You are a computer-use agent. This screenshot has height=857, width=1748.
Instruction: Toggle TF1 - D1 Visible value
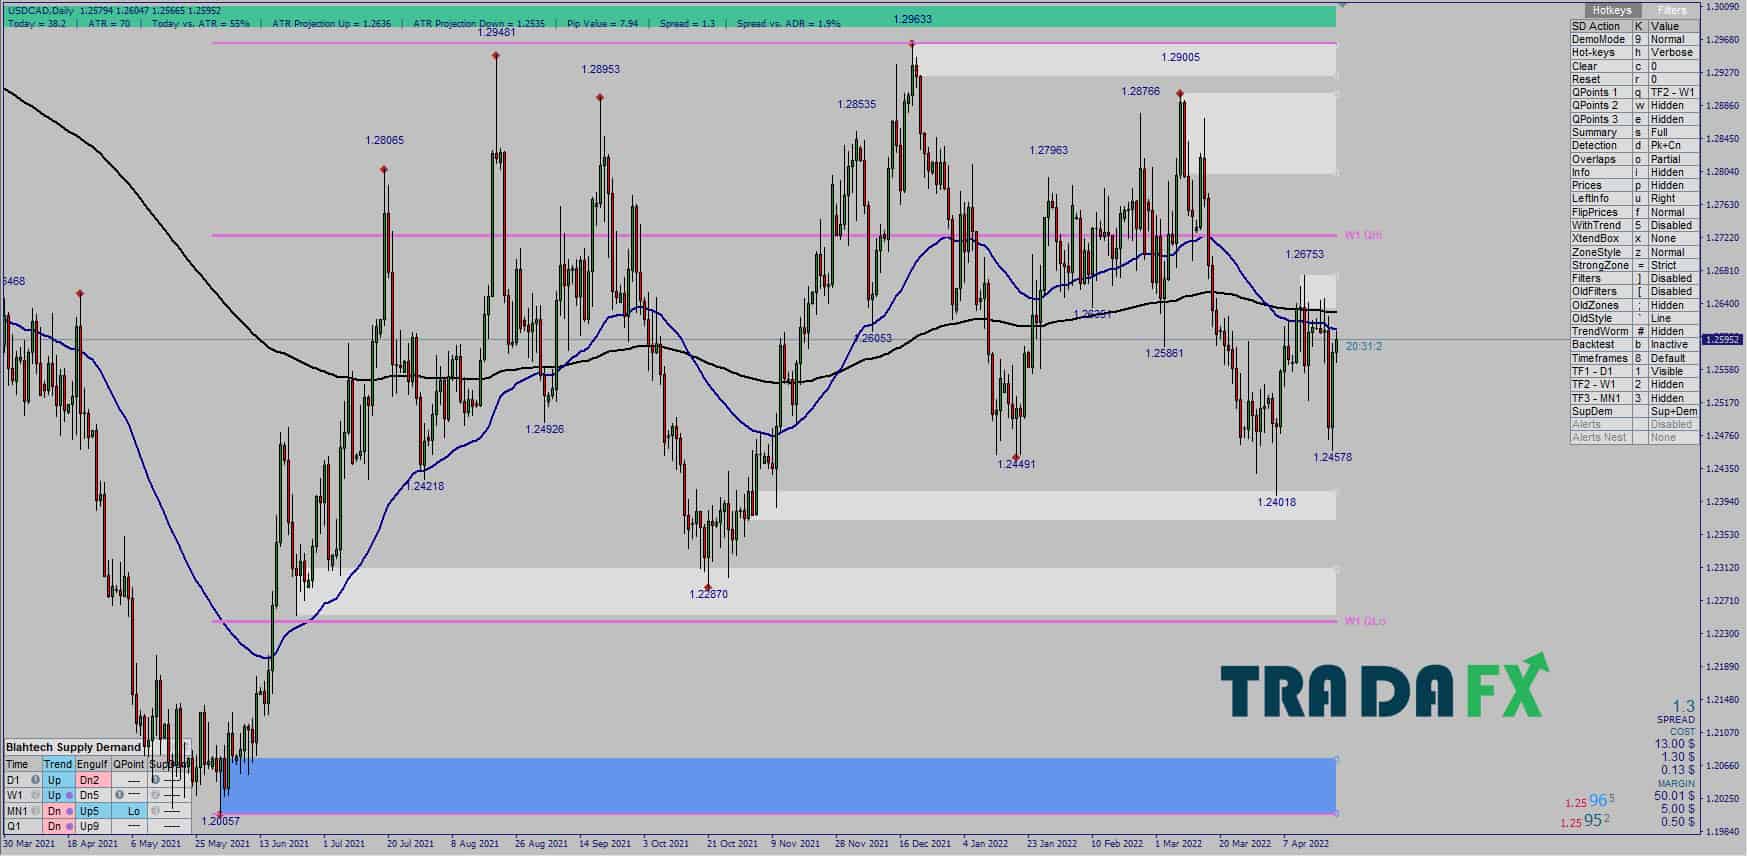coord(1673,371)
